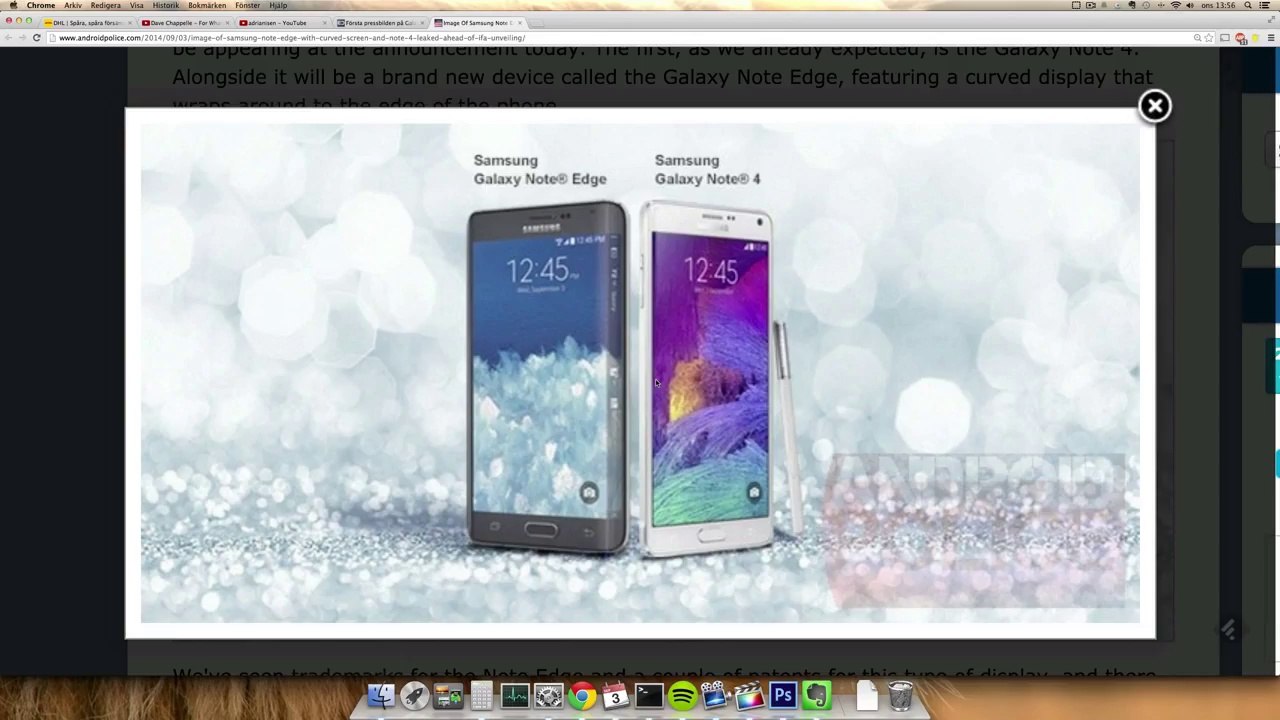Open Spotify from the dock

682,696
